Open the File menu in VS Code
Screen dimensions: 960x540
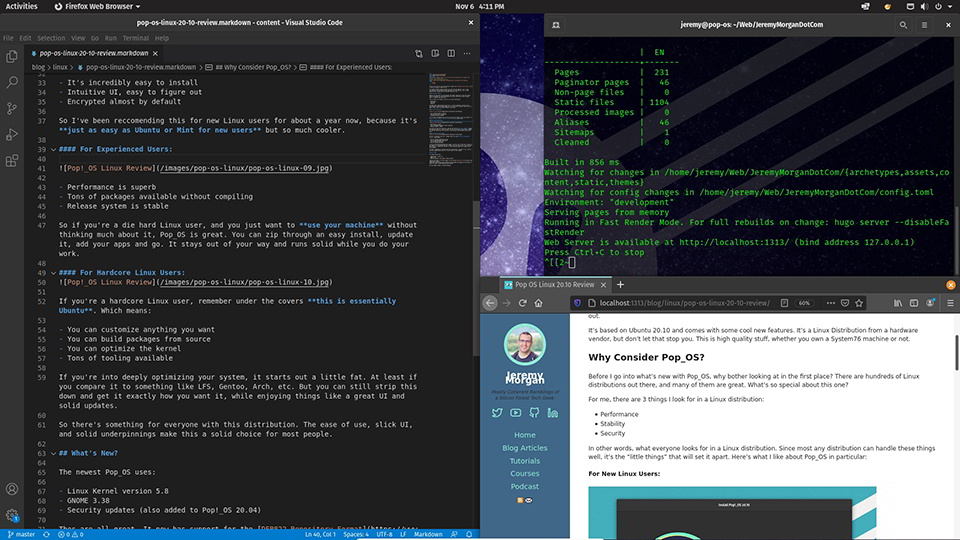point(8,38)
